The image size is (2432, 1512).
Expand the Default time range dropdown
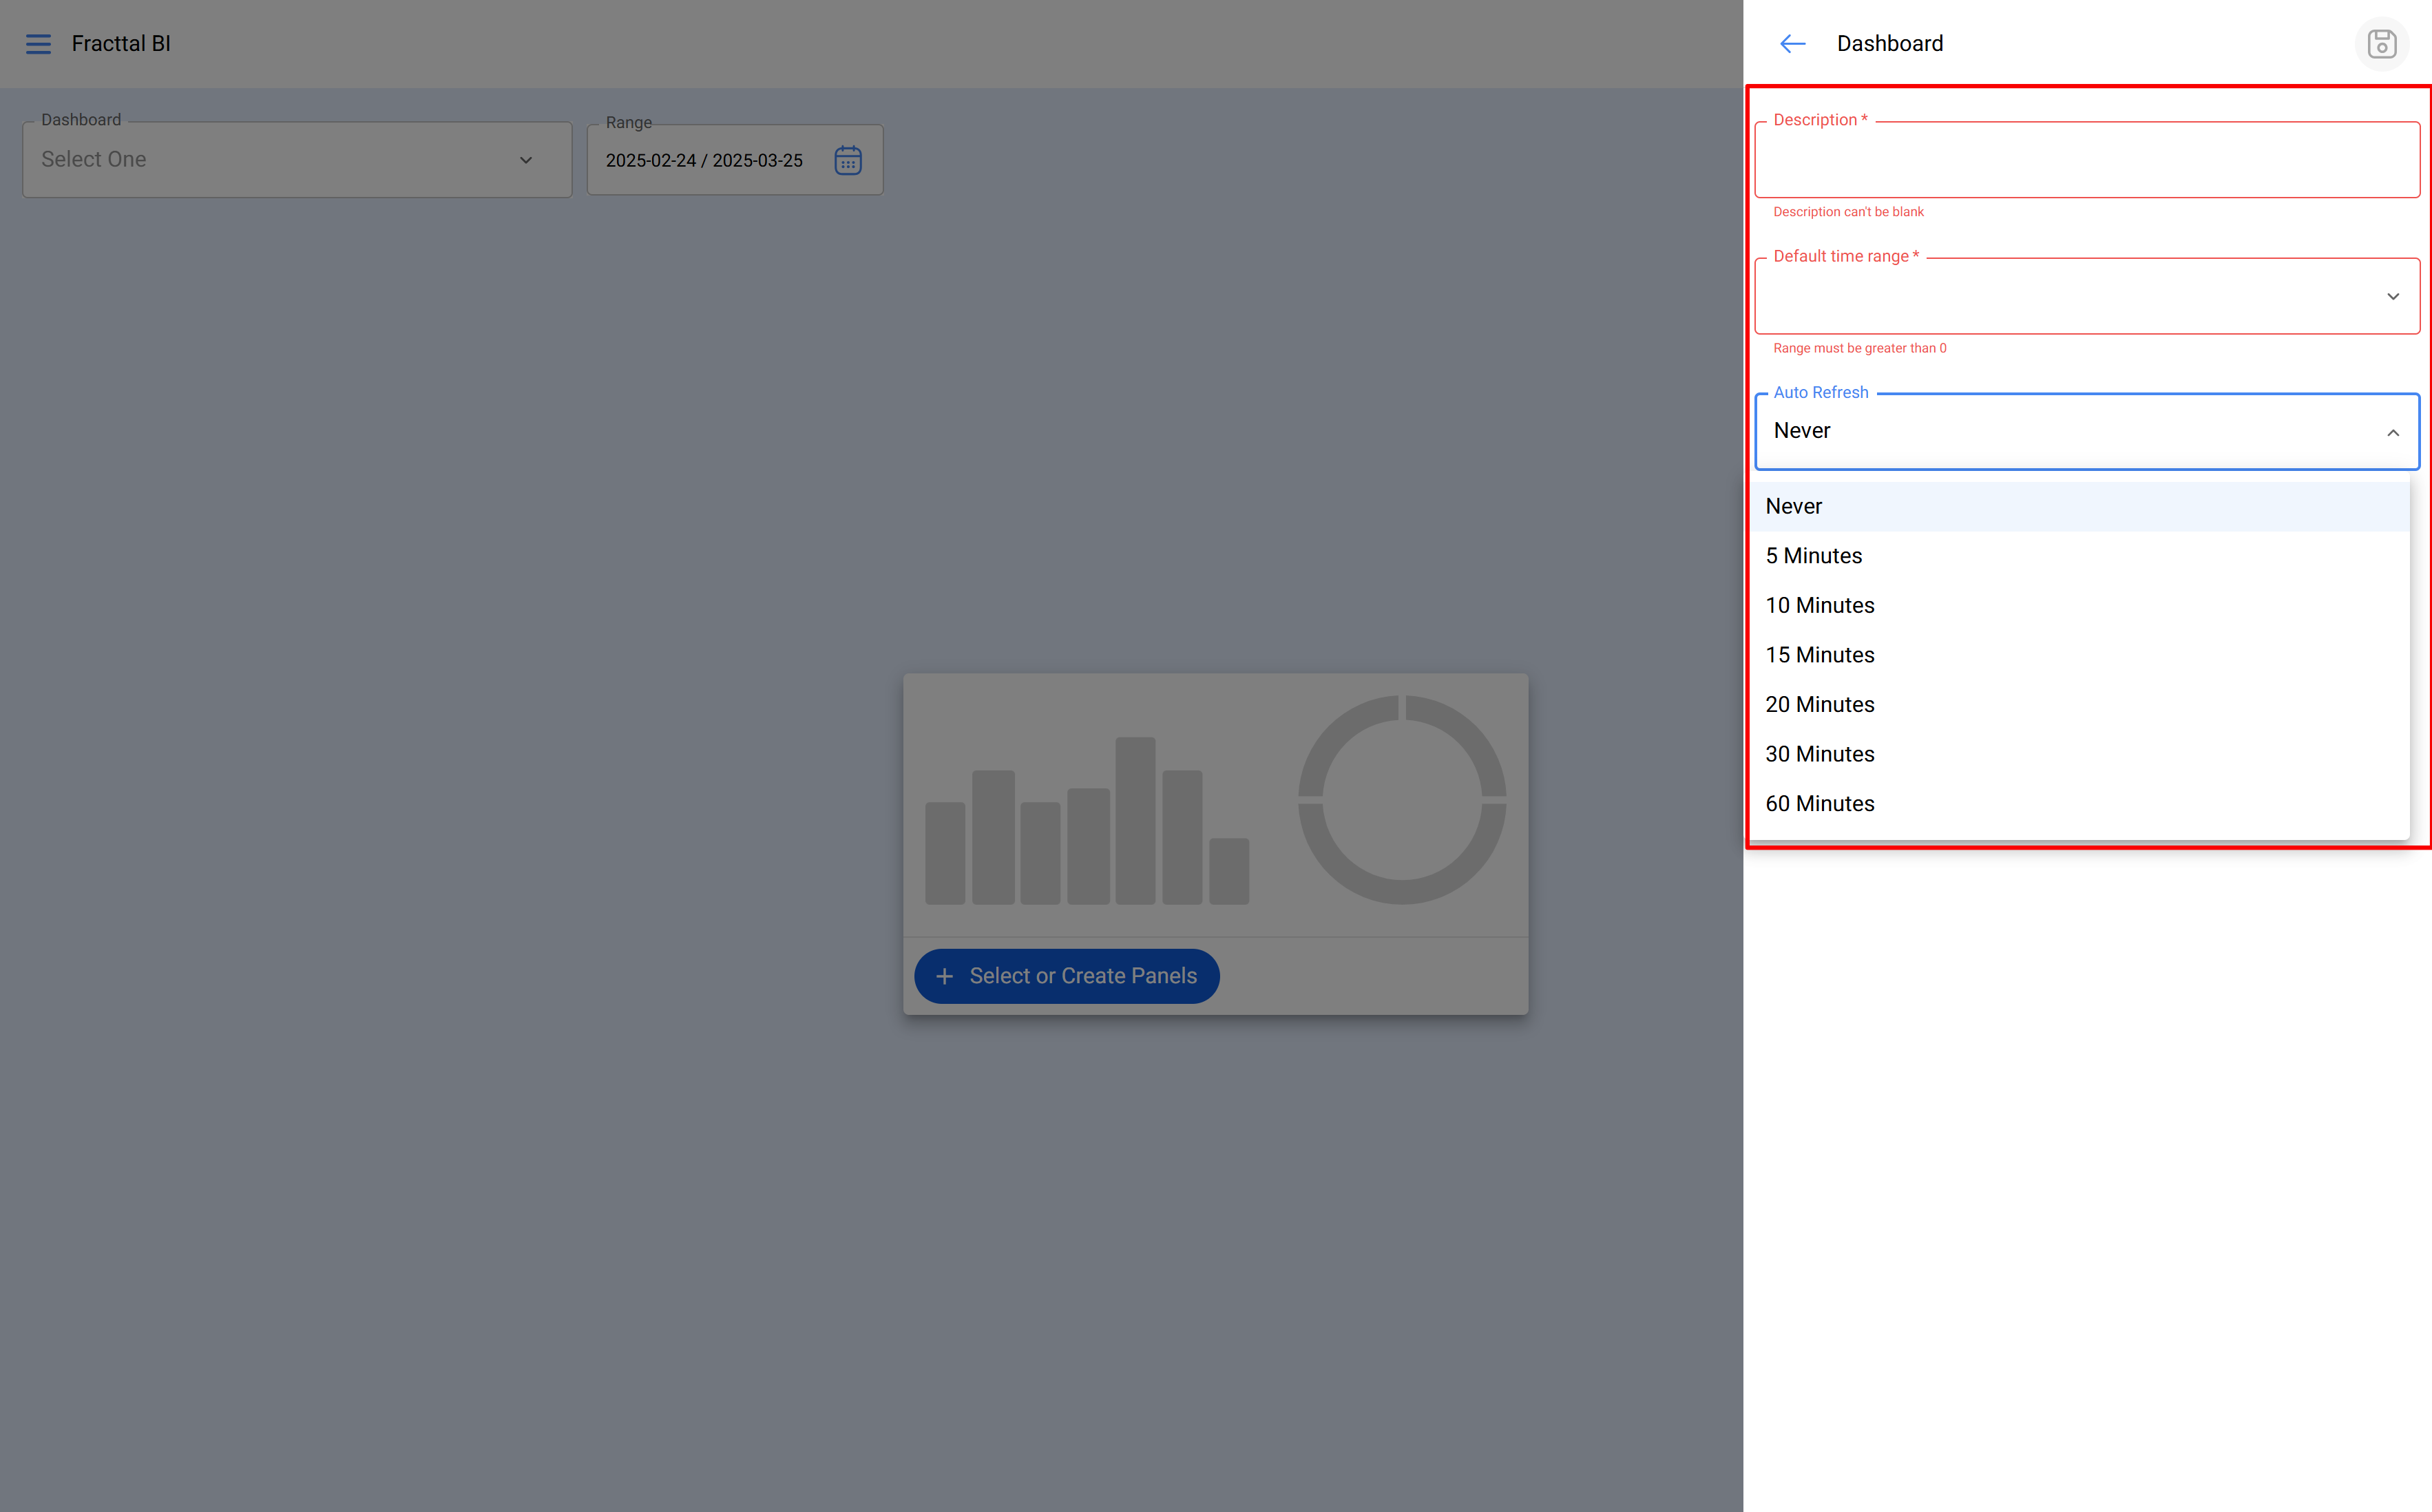2087,296
